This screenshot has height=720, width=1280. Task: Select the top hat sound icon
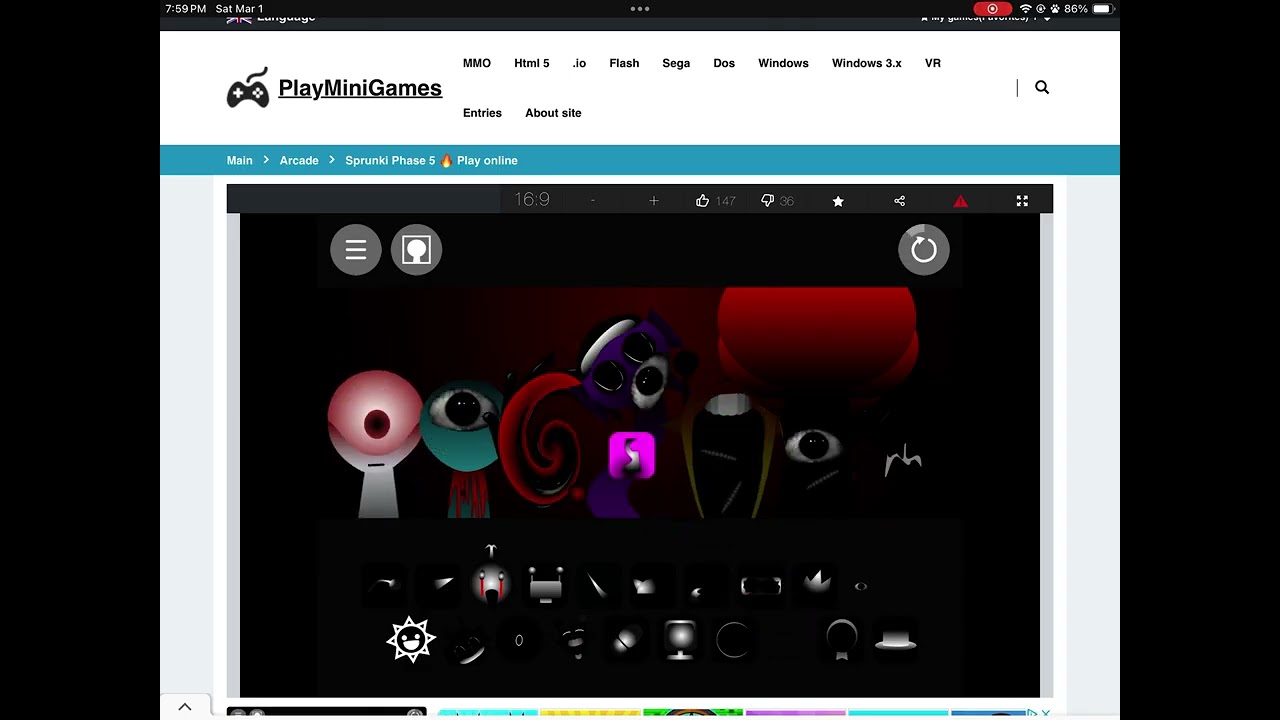point(896,640)
